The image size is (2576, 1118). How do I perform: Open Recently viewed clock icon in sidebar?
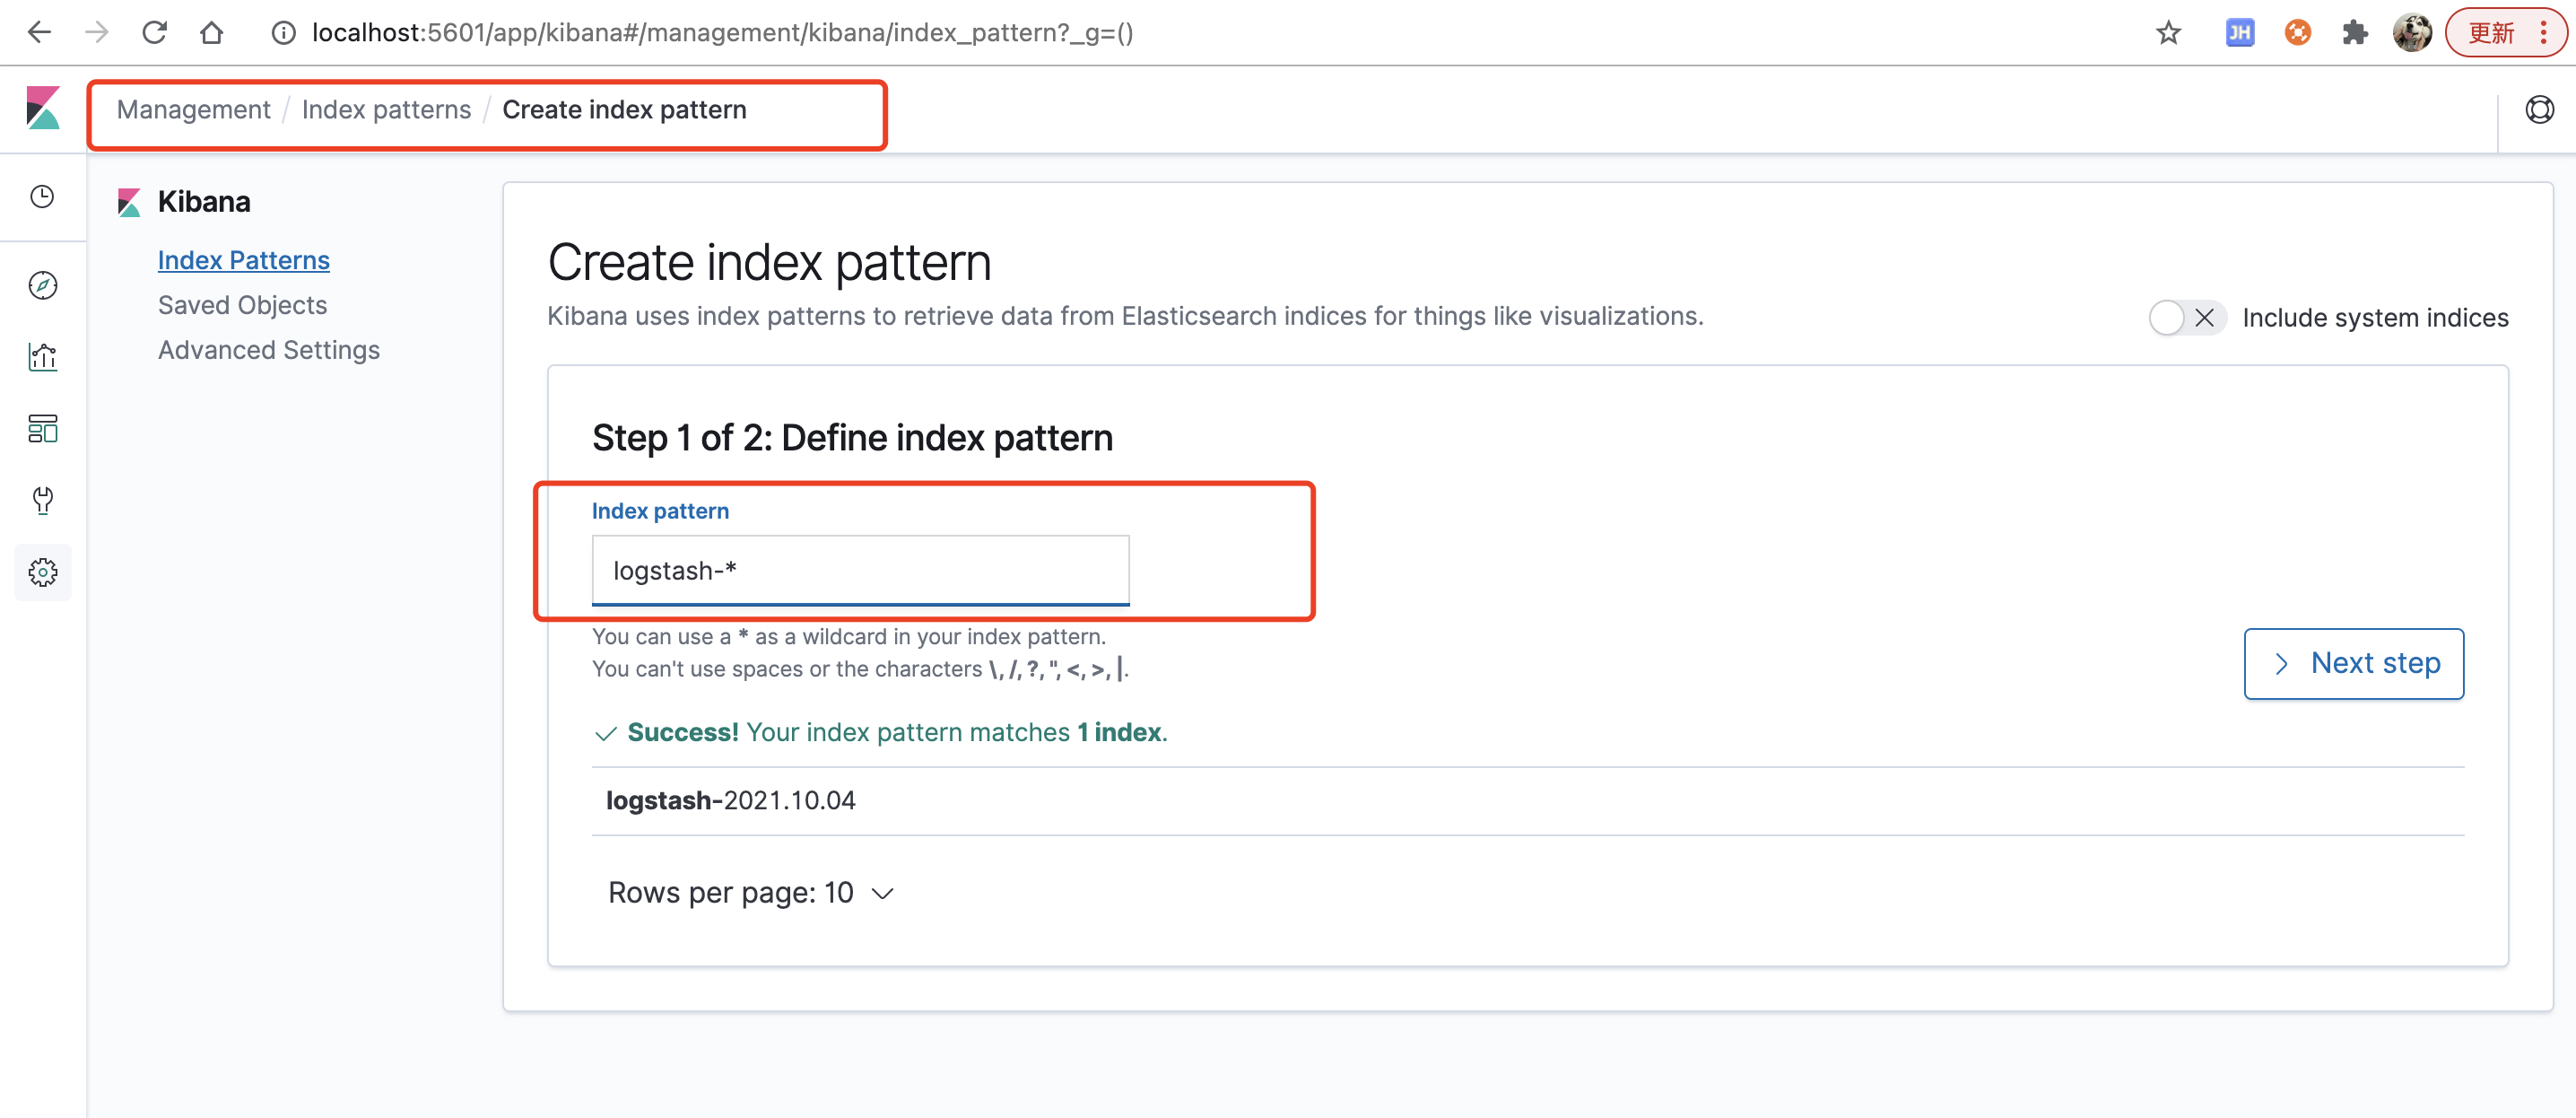pyautogui.click(x=42, y=197)
